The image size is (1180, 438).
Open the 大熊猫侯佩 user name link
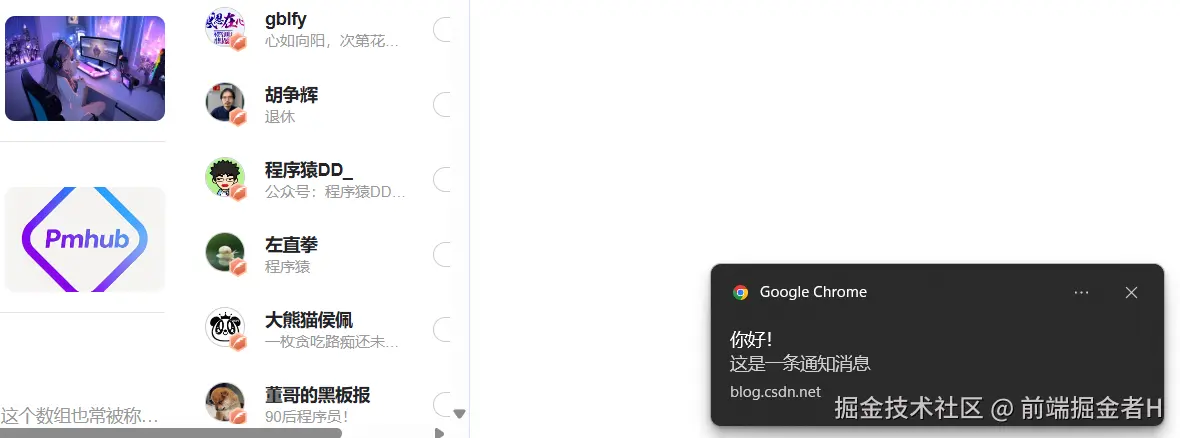(x=309, y=320)
